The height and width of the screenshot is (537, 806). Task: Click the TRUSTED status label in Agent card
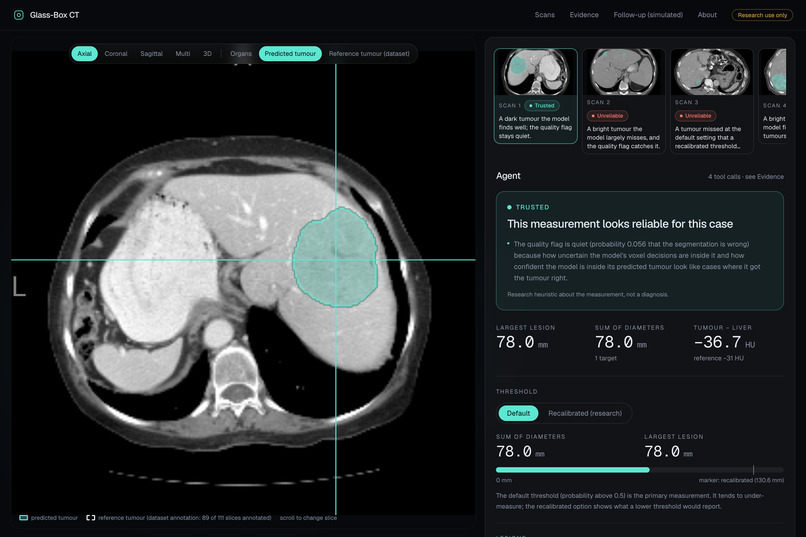click(528, 207)
